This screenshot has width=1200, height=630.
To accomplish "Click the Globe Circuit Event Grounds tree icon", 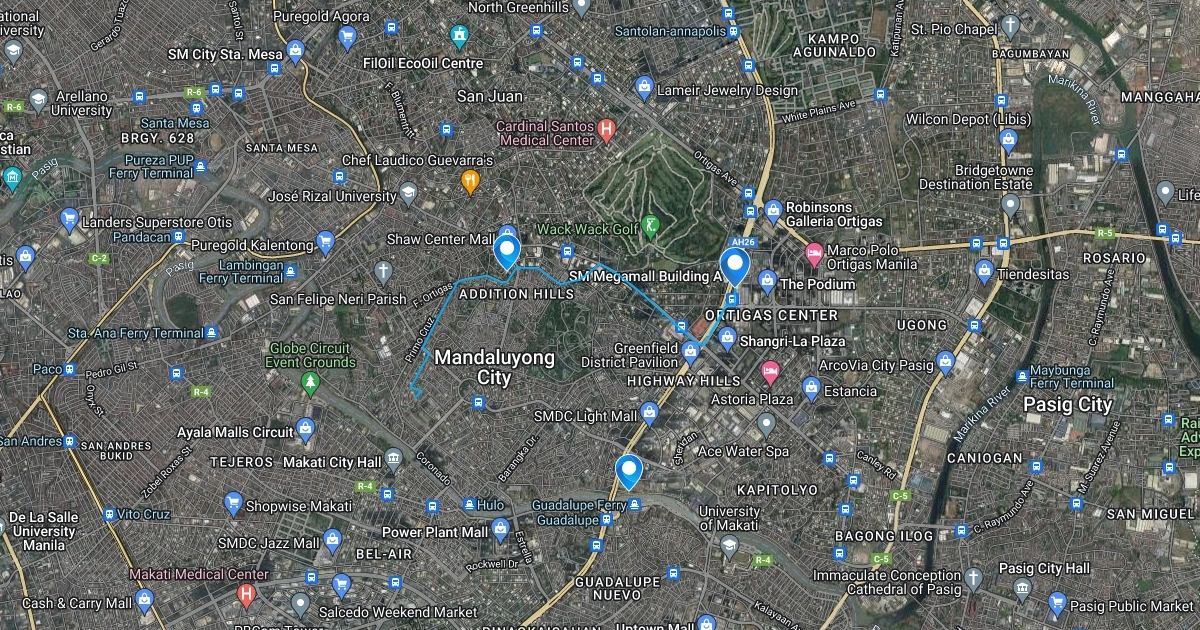I will pyautogui.click(x=311, y=382).
